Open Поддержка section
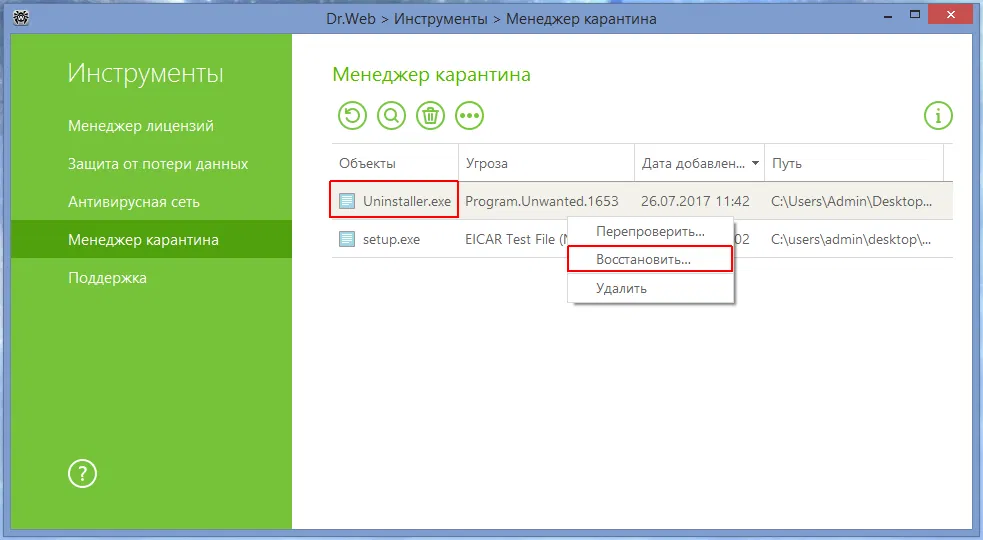The width and height of the screenshot is (983, 540). 107,278
